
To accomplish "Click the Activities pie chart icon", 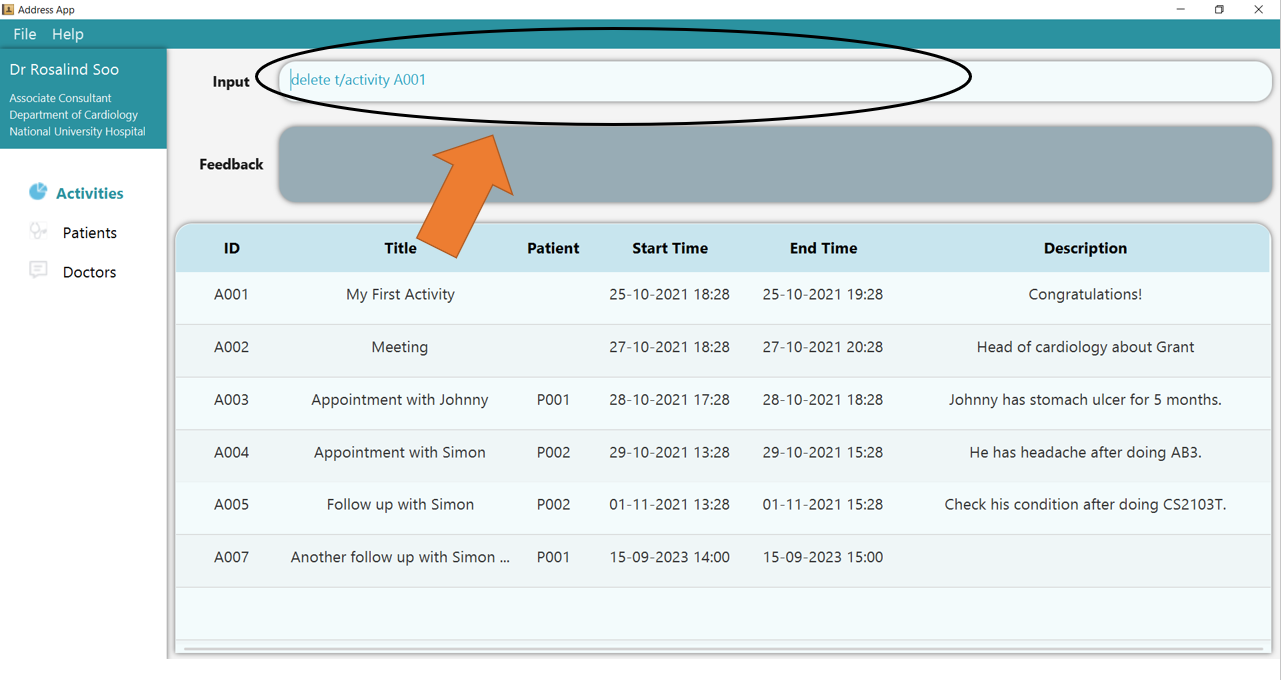I will pos(38,191).
